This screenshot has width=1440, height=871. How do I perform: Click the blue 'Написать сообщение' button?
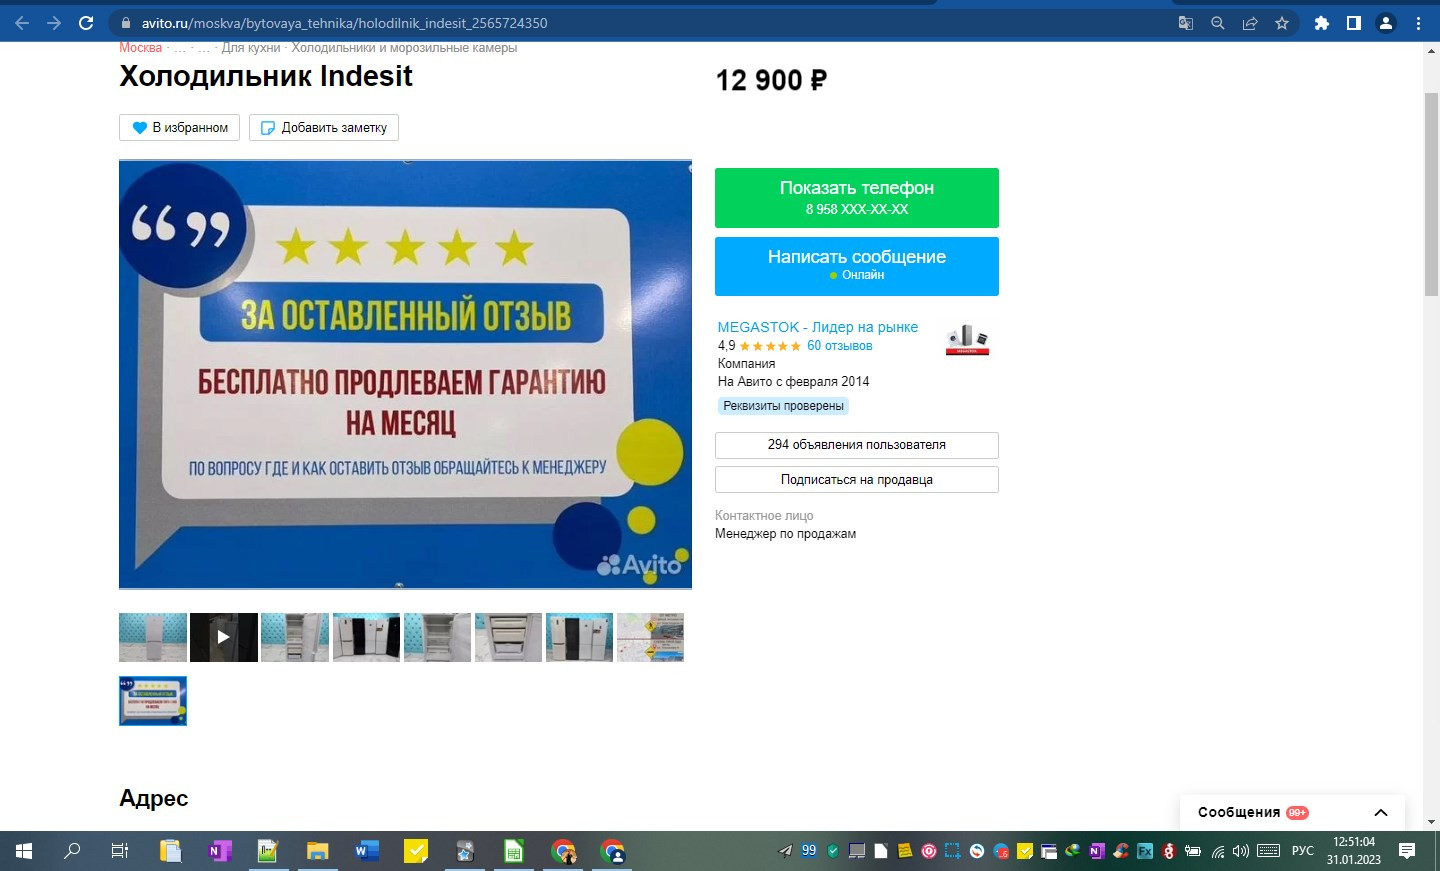(857, 266)
